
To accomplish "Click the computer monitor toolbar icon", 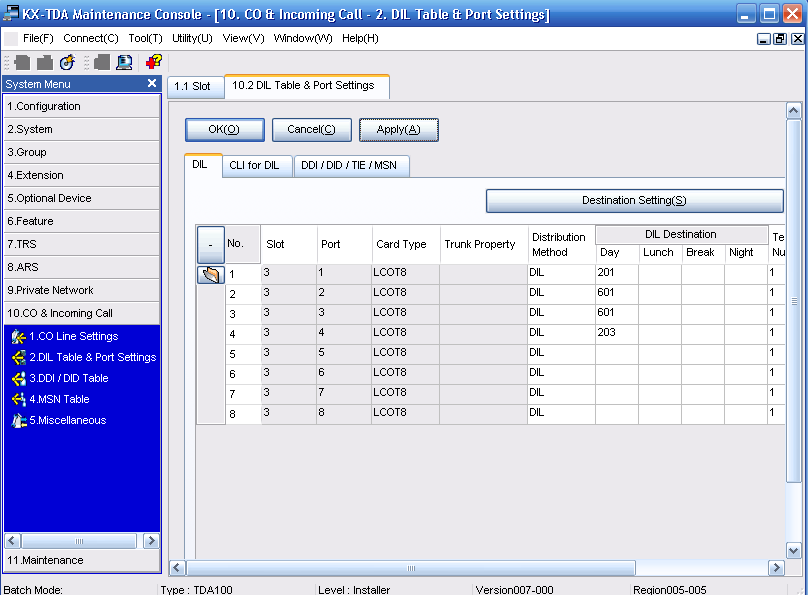I will click(x=124, y=62).
